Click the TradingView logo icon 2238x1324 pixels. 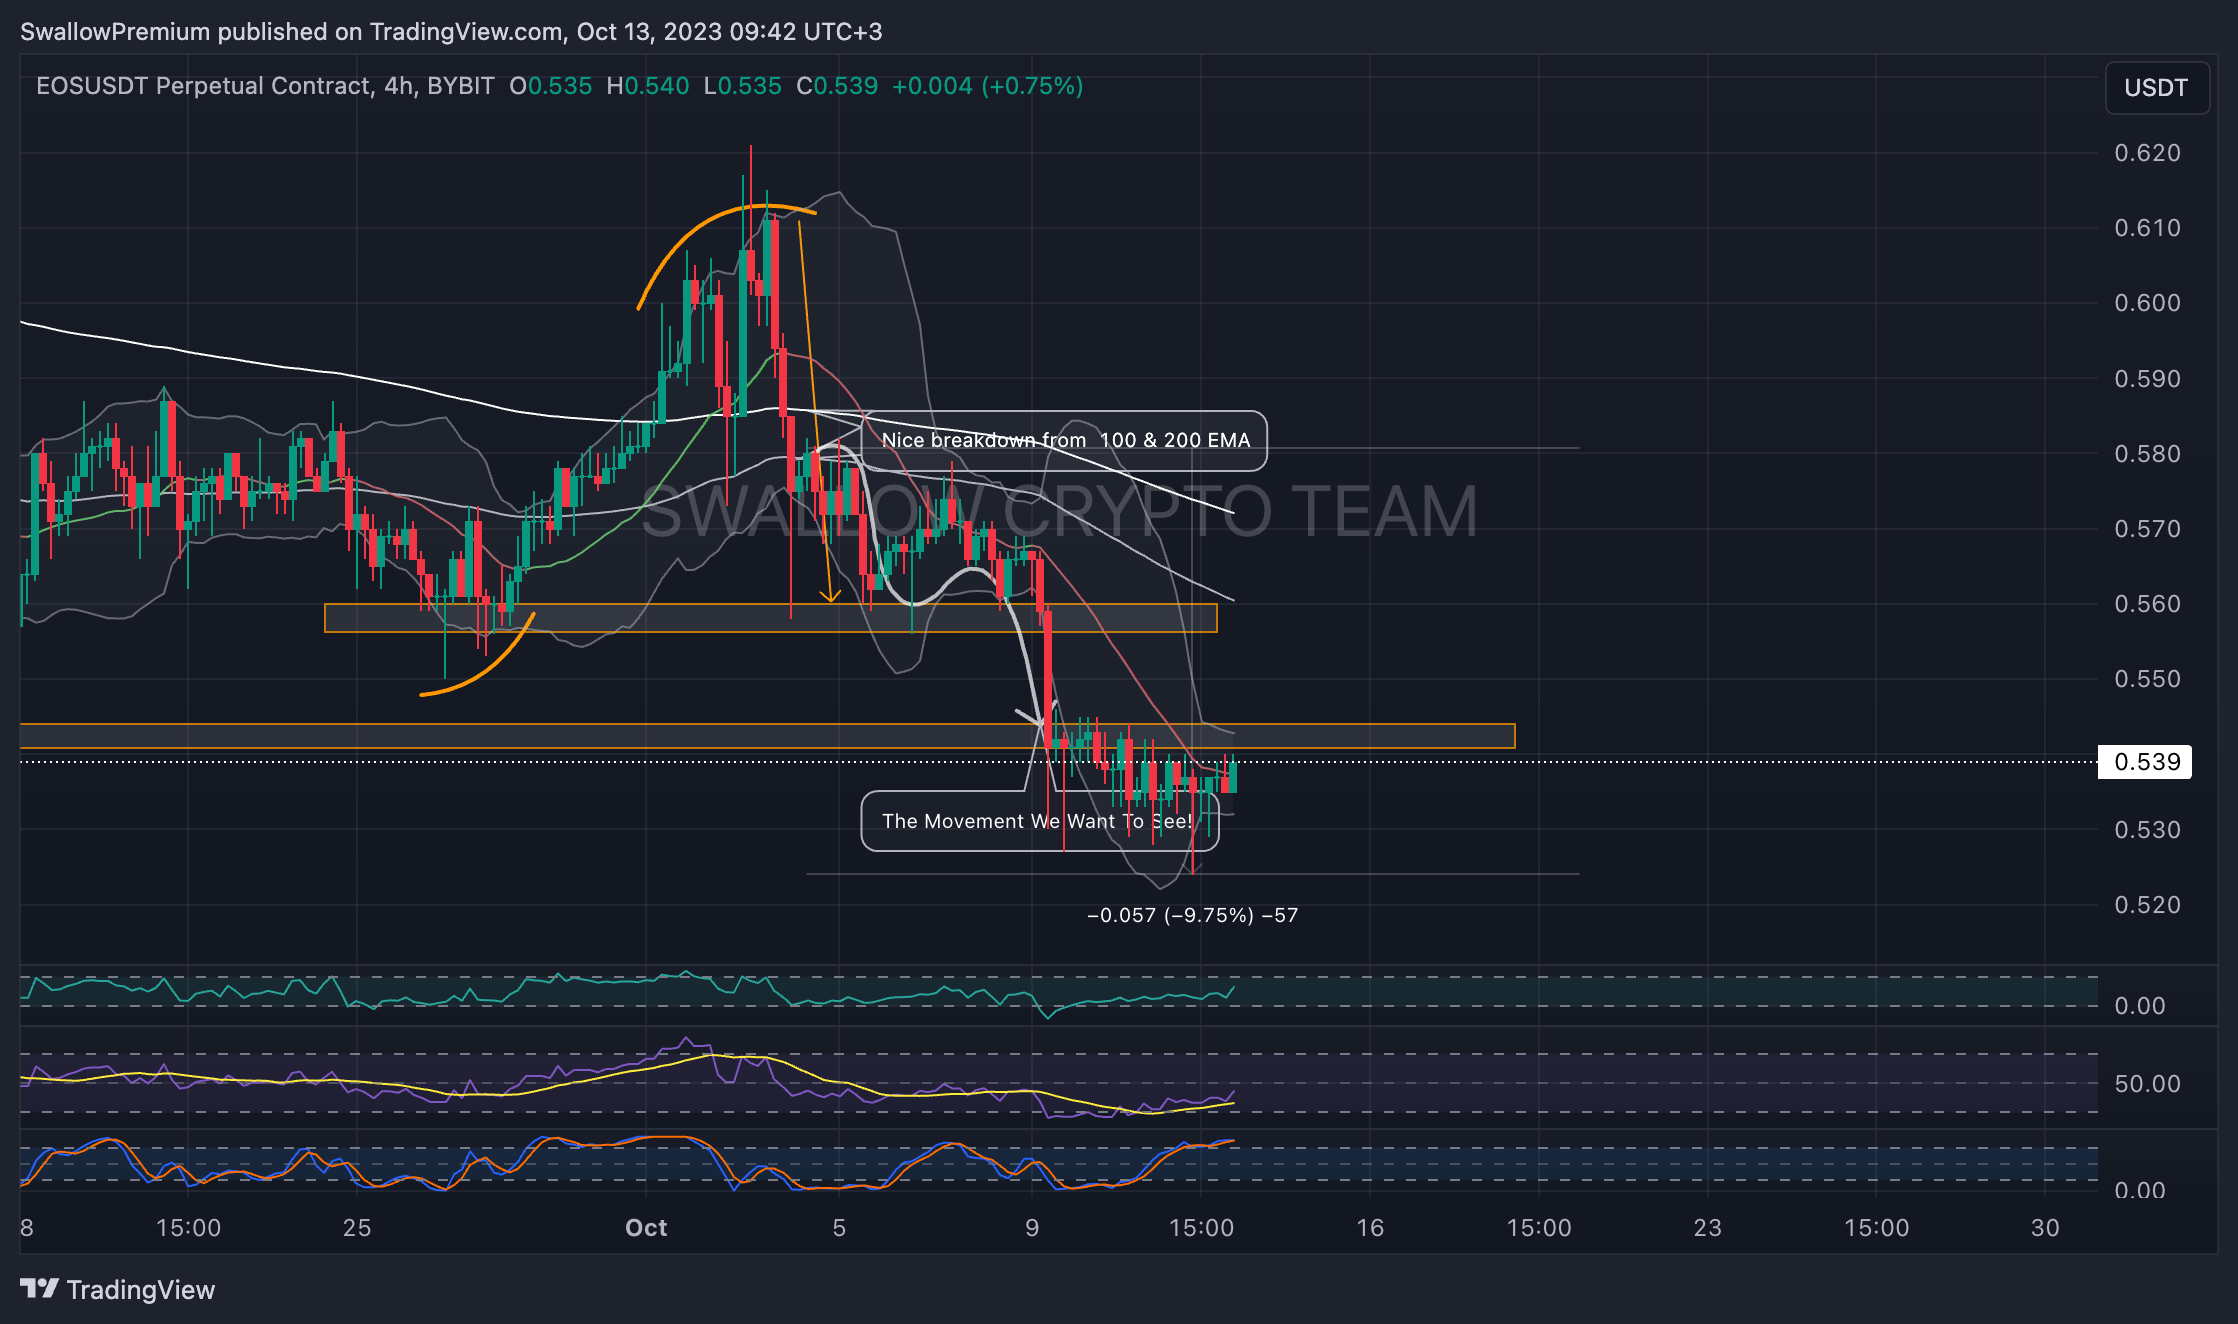tap(40, 1289)
